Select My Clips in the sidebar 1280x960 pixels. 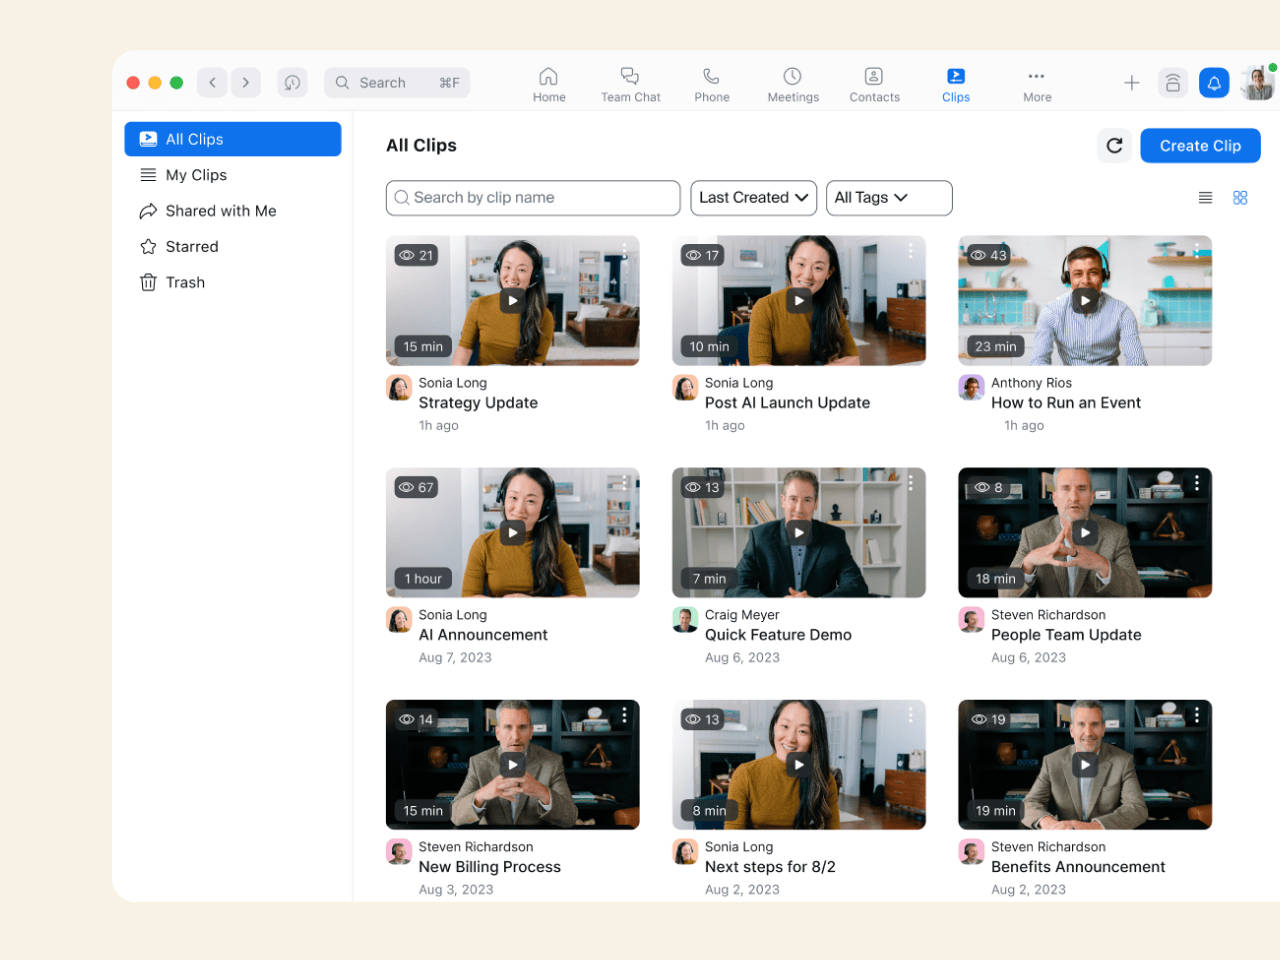tap(196, 175)
